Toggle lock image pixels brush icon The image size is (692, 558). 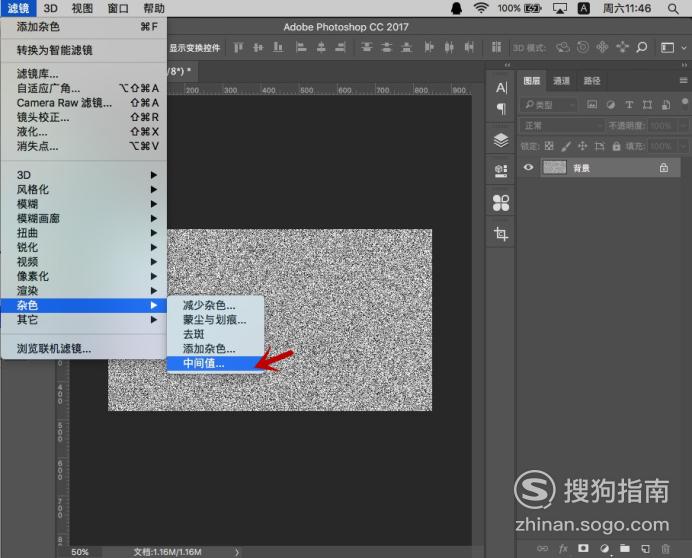pyautogui.click(x=566, y=146)
